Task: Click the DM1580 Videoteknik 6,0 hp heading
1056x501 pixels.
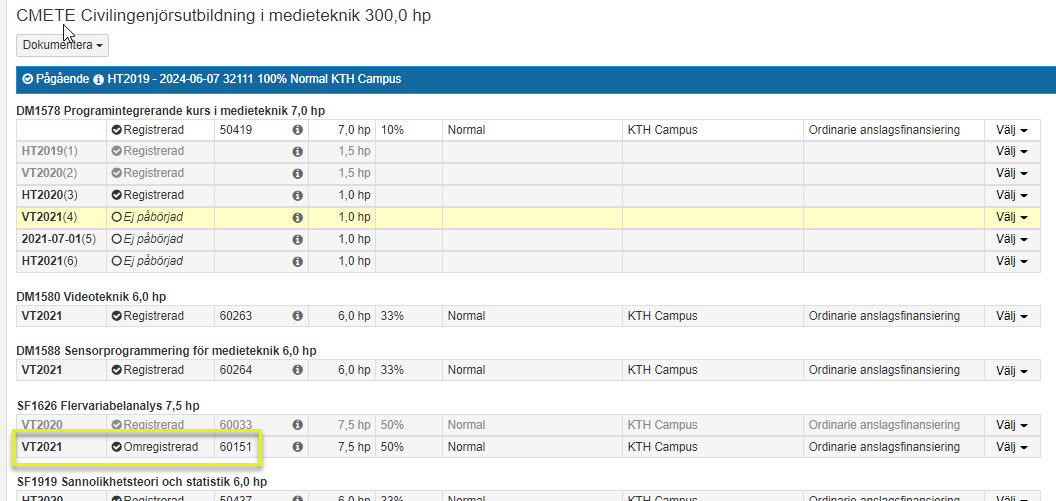Action: (91, 297)
